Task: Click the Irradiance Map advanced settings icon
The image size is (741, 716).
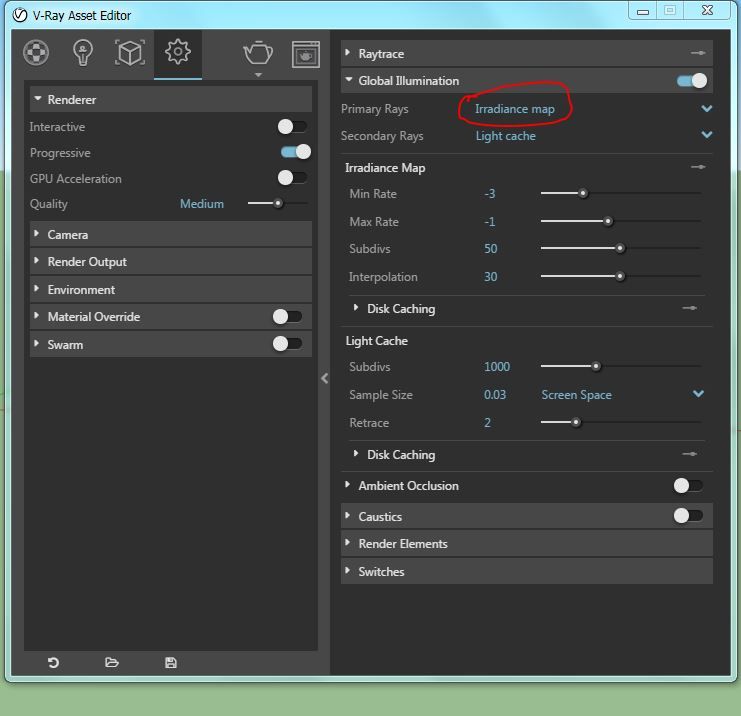Action: click(698, 167)
